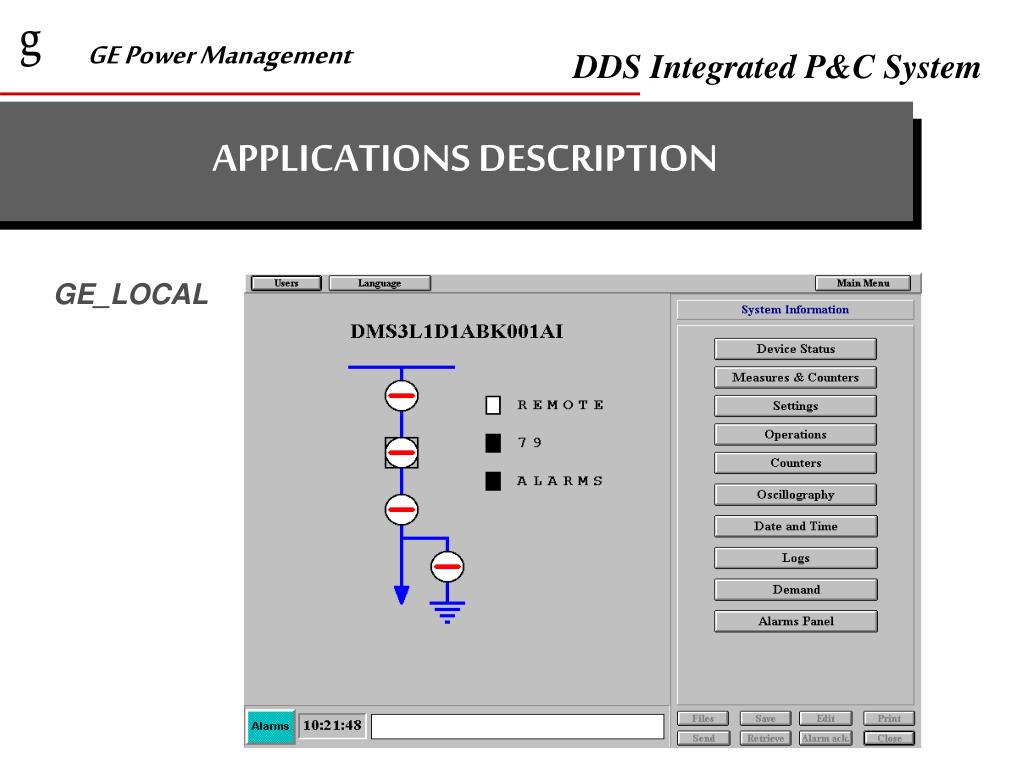Click the System Information header
The height and width of the screenshot is (768, 1024).
795,310
